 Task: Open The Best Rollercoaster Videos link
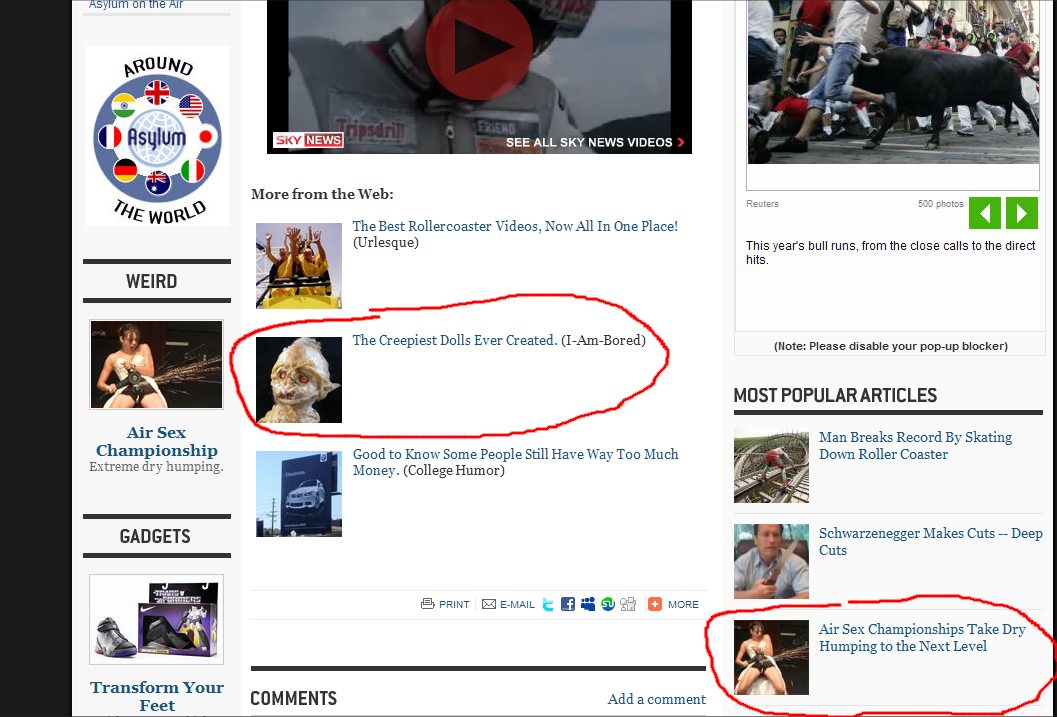click(x=515, y=227)
